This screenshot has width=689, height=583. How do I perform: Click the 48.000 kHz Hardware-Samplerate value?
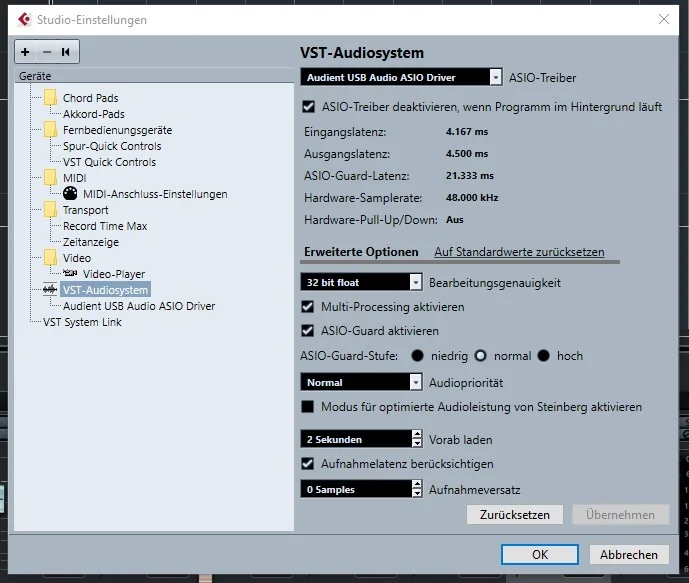pos(472,197)
